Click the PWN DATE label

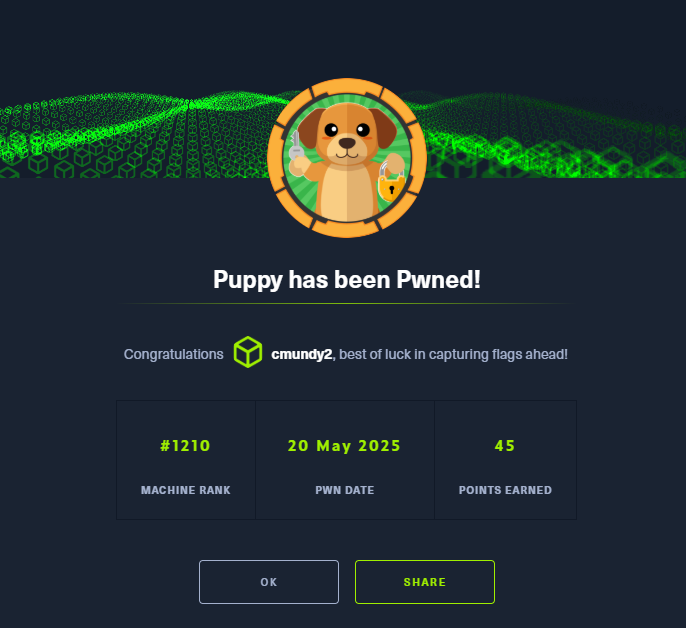click(x=345, y=490)
